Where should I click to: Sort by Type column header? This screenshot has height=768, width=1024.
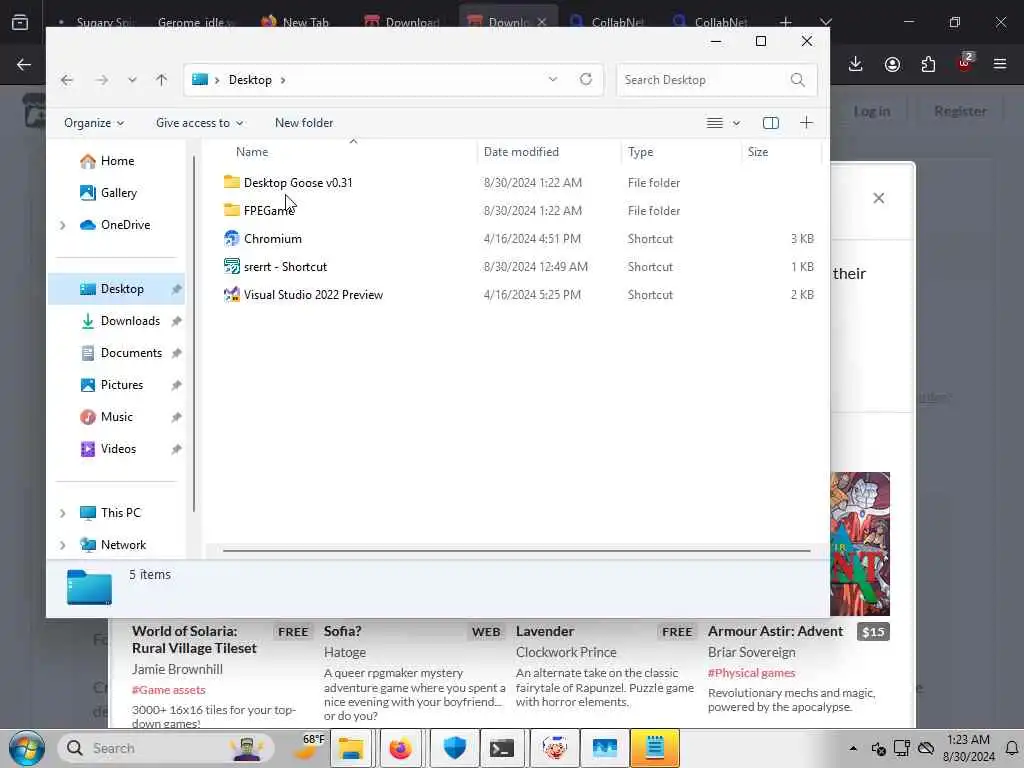click(640, 152)
